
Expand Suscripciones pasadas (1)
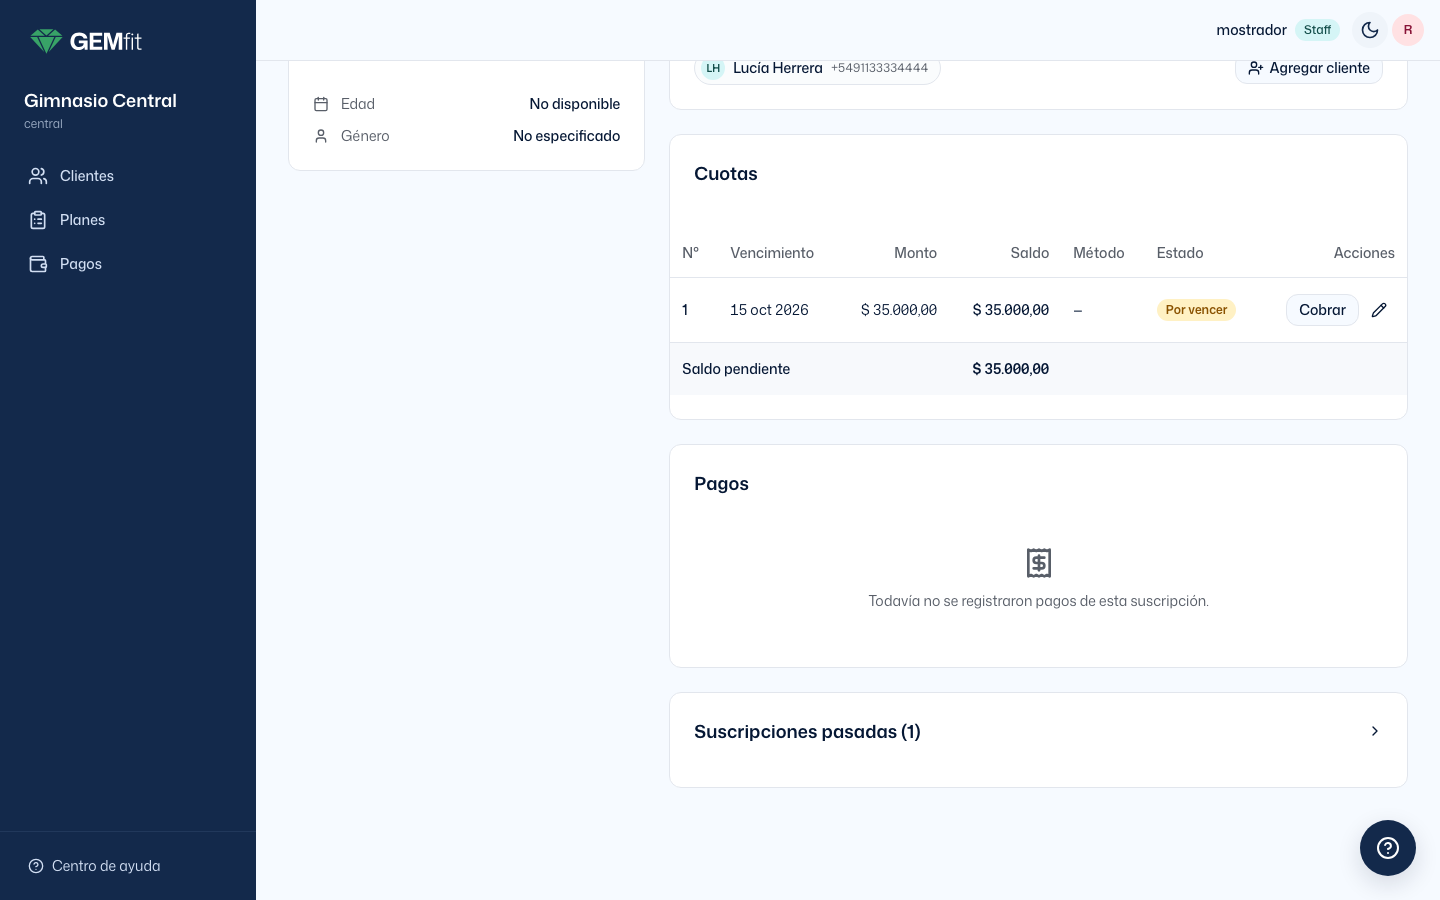tap(1038, 732)
